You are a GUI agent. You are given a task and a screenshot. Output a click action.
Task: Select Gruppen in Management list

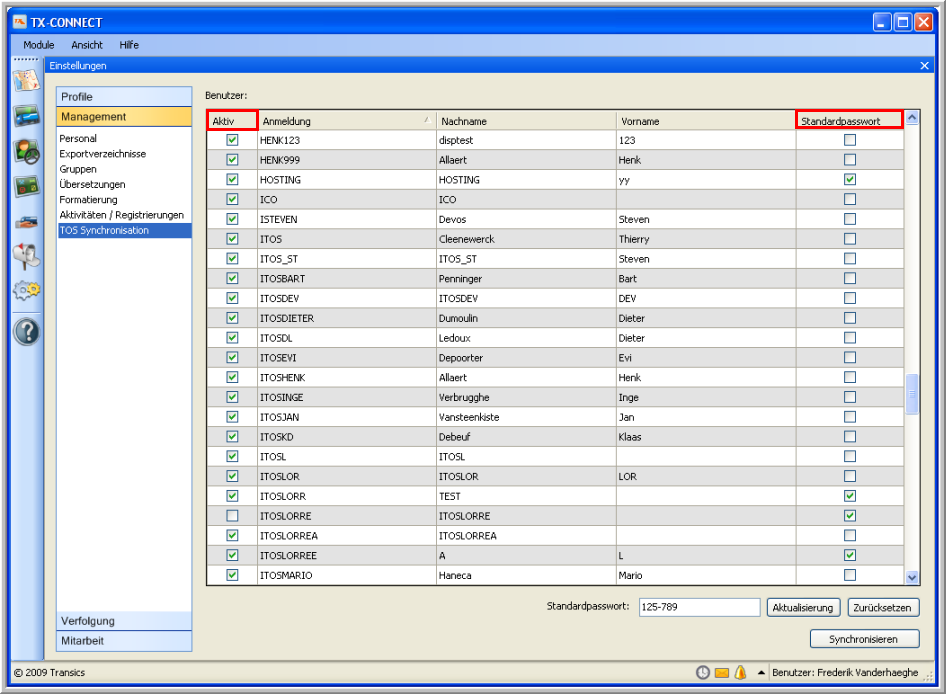point(78,169)
